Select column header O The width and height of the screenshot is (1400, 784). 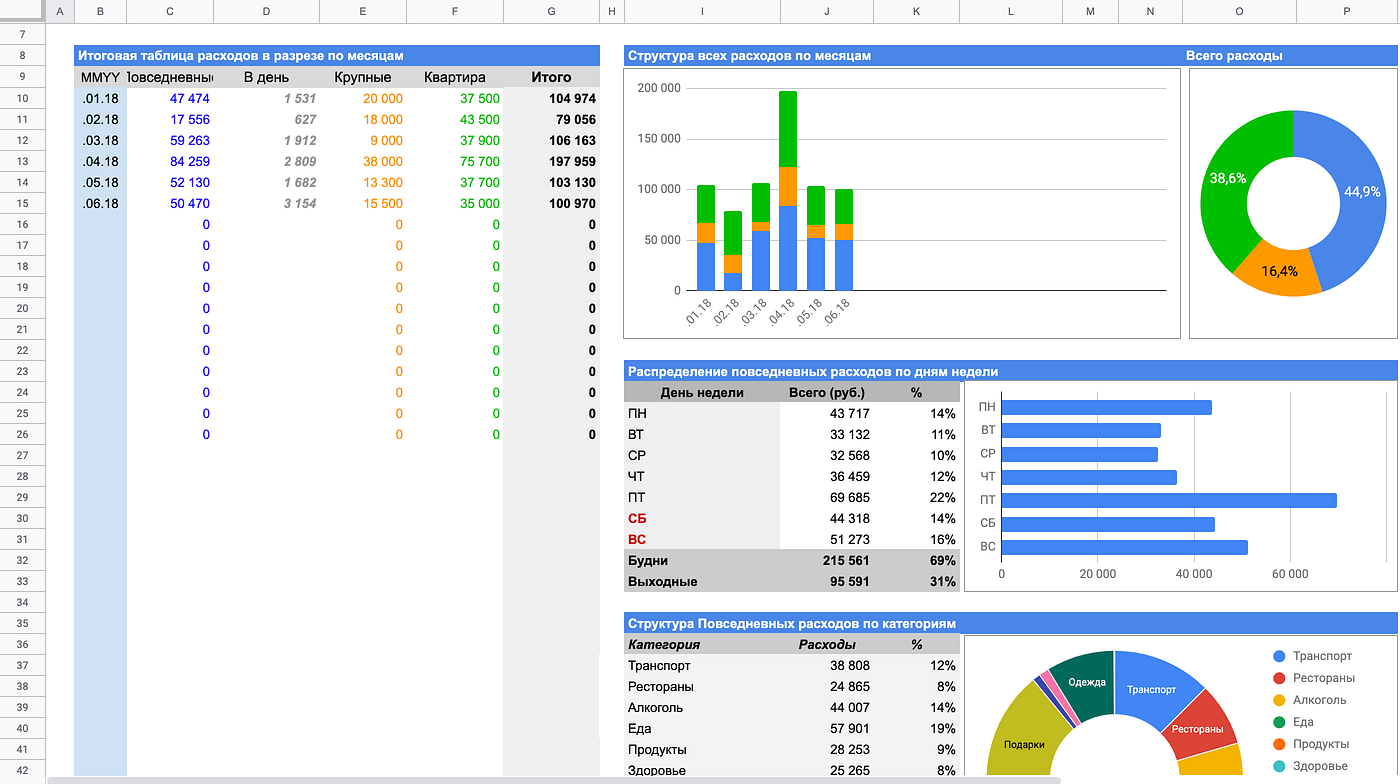[x=1240, y=11]
